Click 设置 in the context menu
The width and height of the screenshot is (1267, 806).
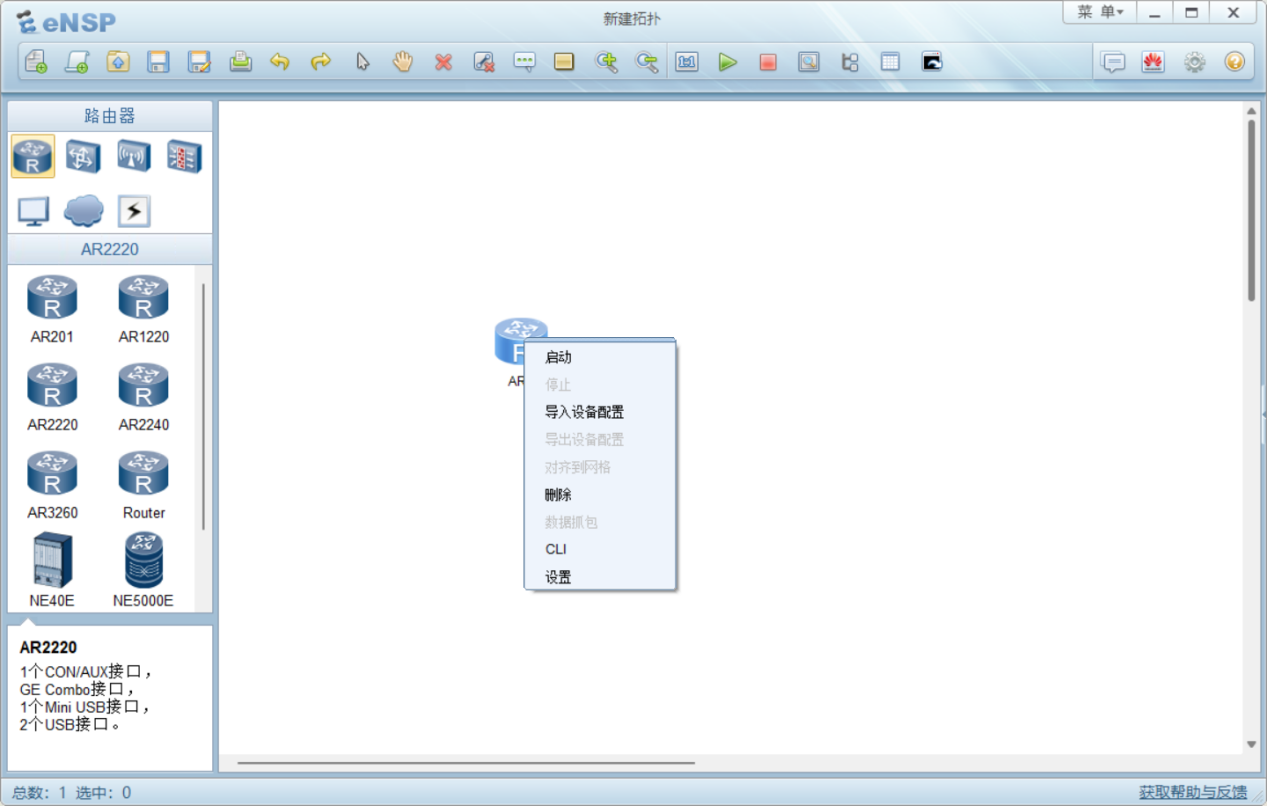pyautogui.click(x=600, y=577)
